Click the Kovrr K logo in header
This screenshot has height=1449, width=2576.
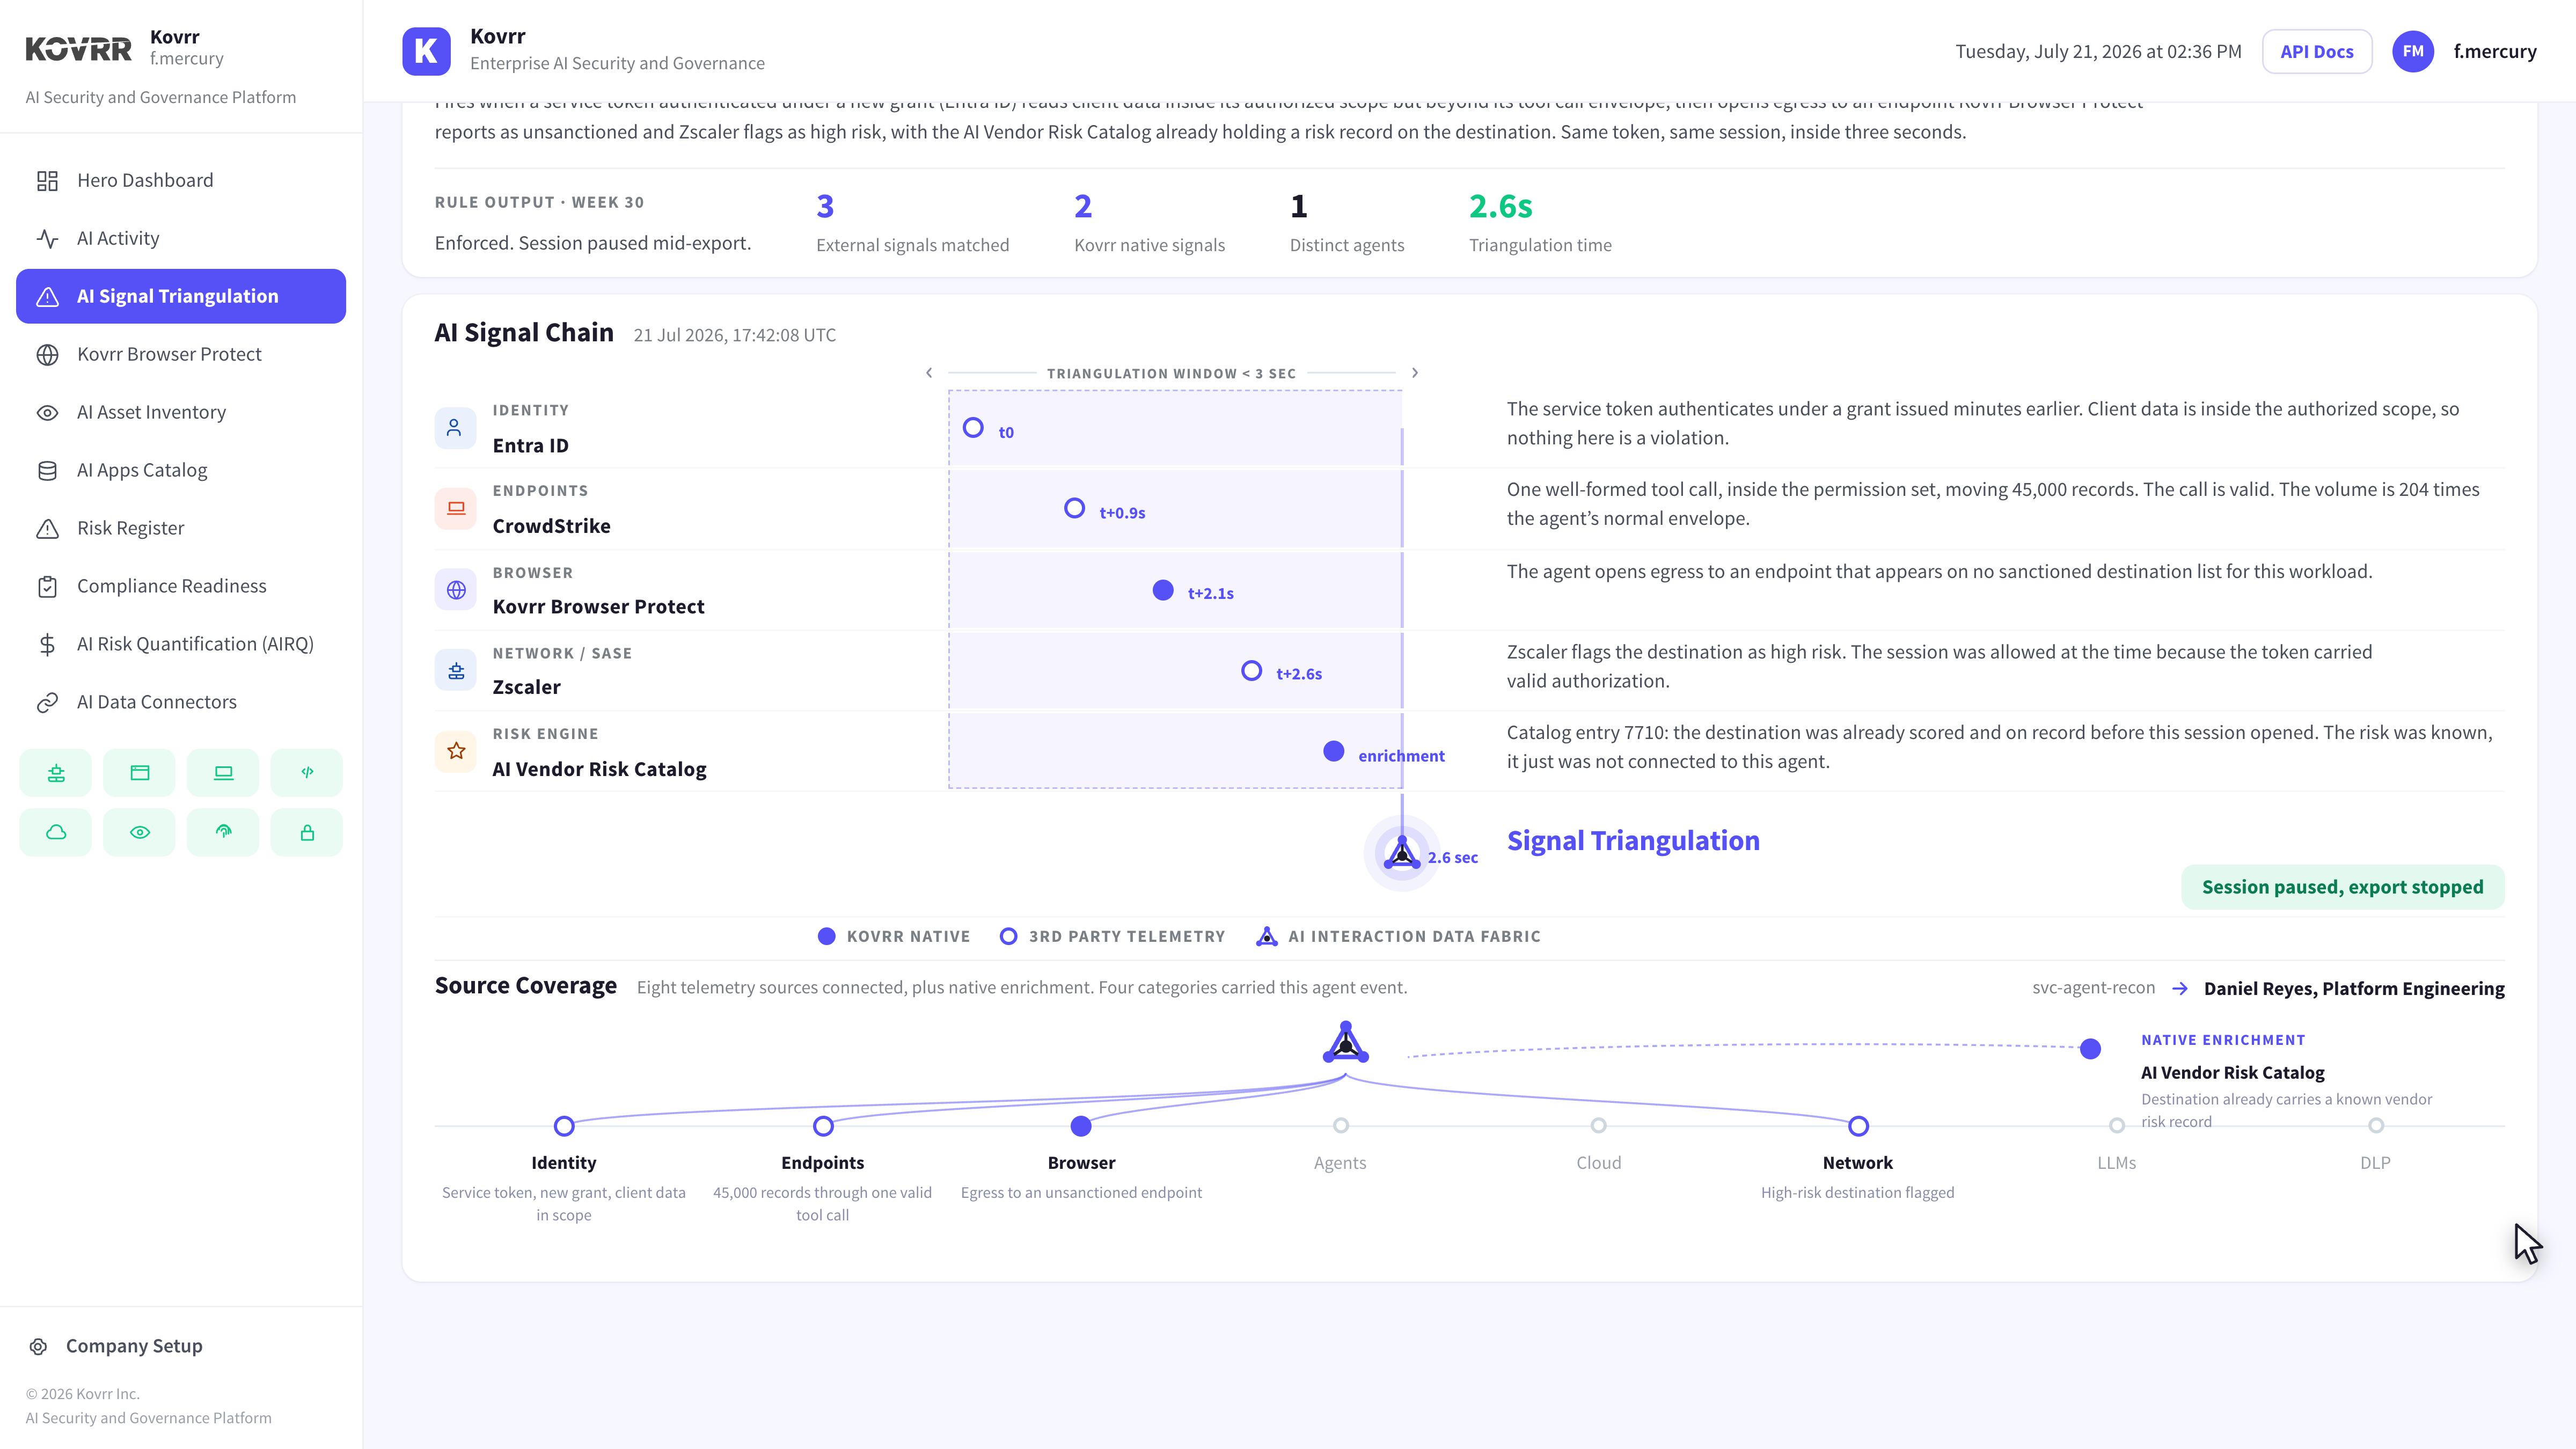[426, 51]
